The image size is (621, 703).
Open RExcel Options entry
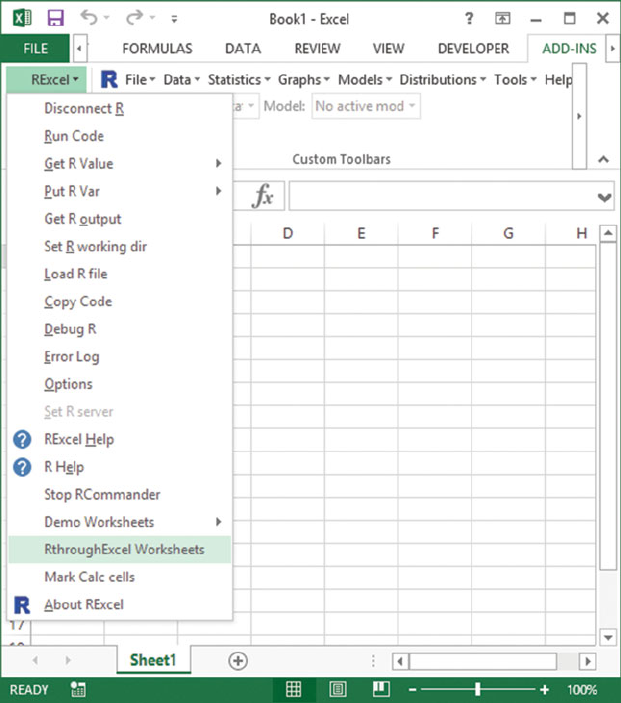120,384
